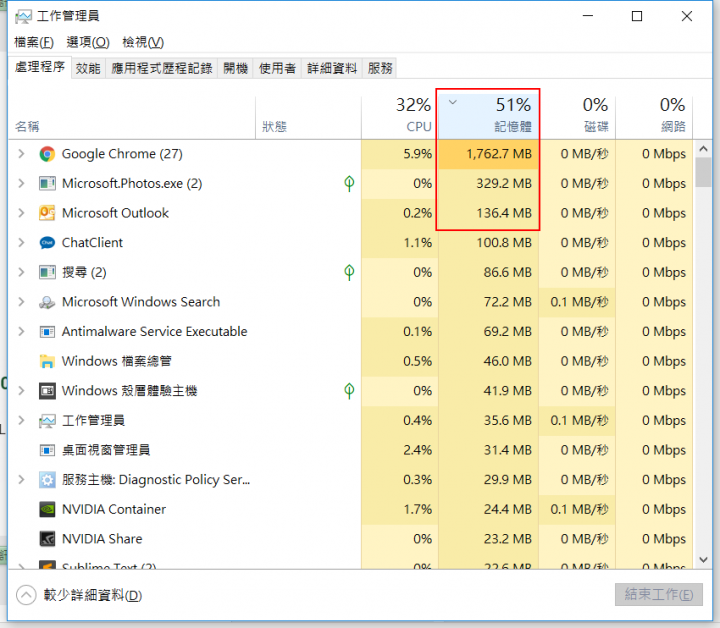
Task: Click 較少詳細資料(D) to collapse view
Action: coord(79,595)
